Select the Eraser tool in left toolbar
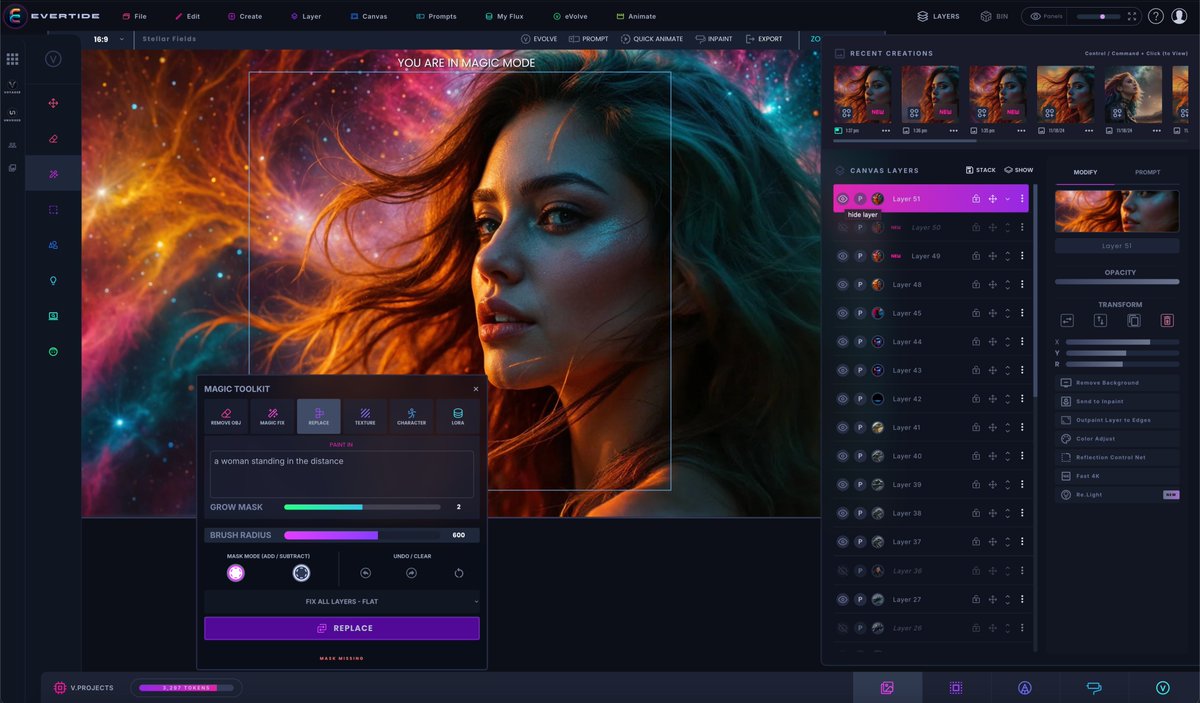 (x=53, y=138)
